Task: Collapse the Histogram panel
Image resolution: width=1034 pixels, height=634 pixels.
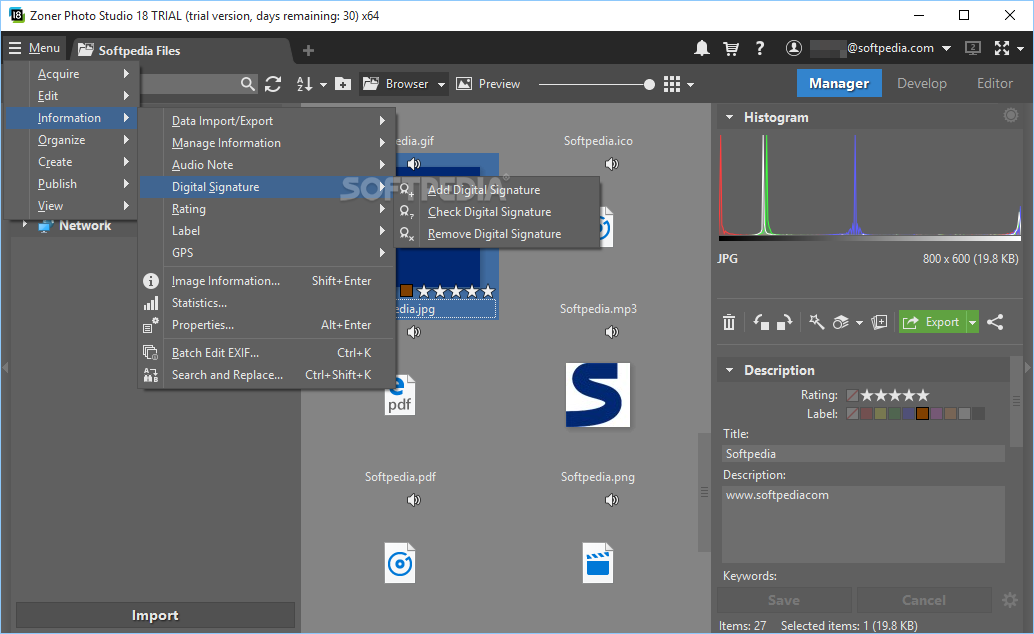Action: pos(729,117)
